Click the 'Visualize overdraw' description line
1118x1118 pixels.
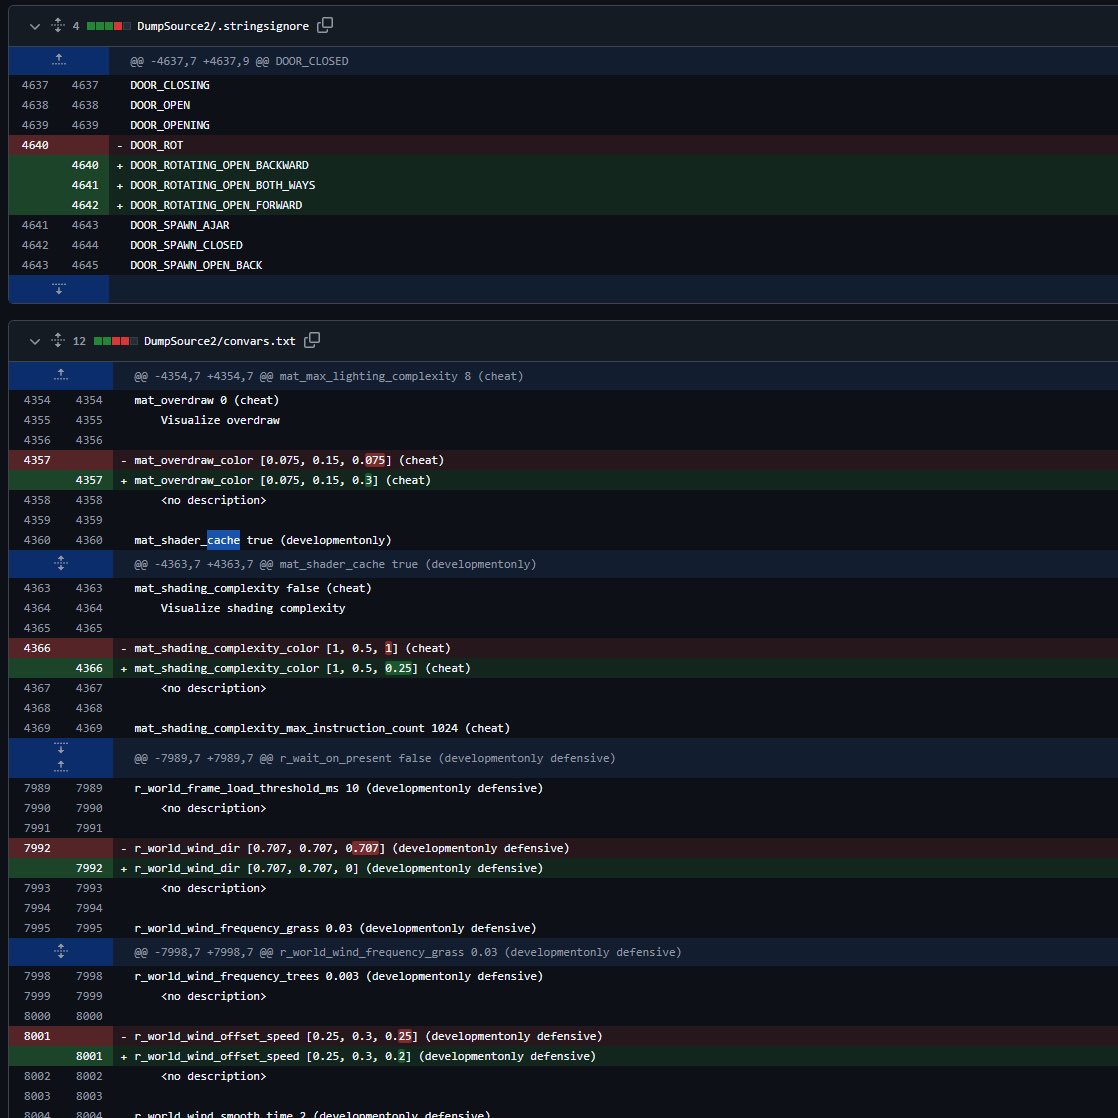(220, 420)
